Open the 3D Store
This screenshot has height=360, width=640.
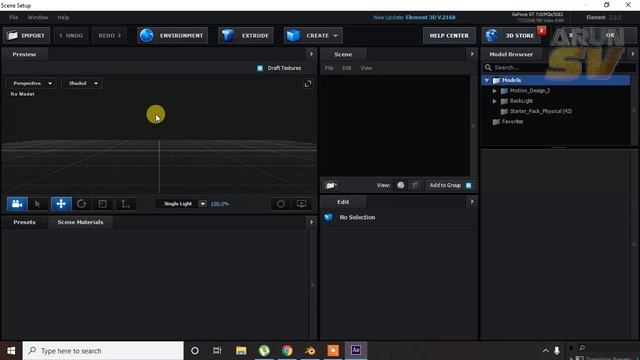tap(511, 36)
